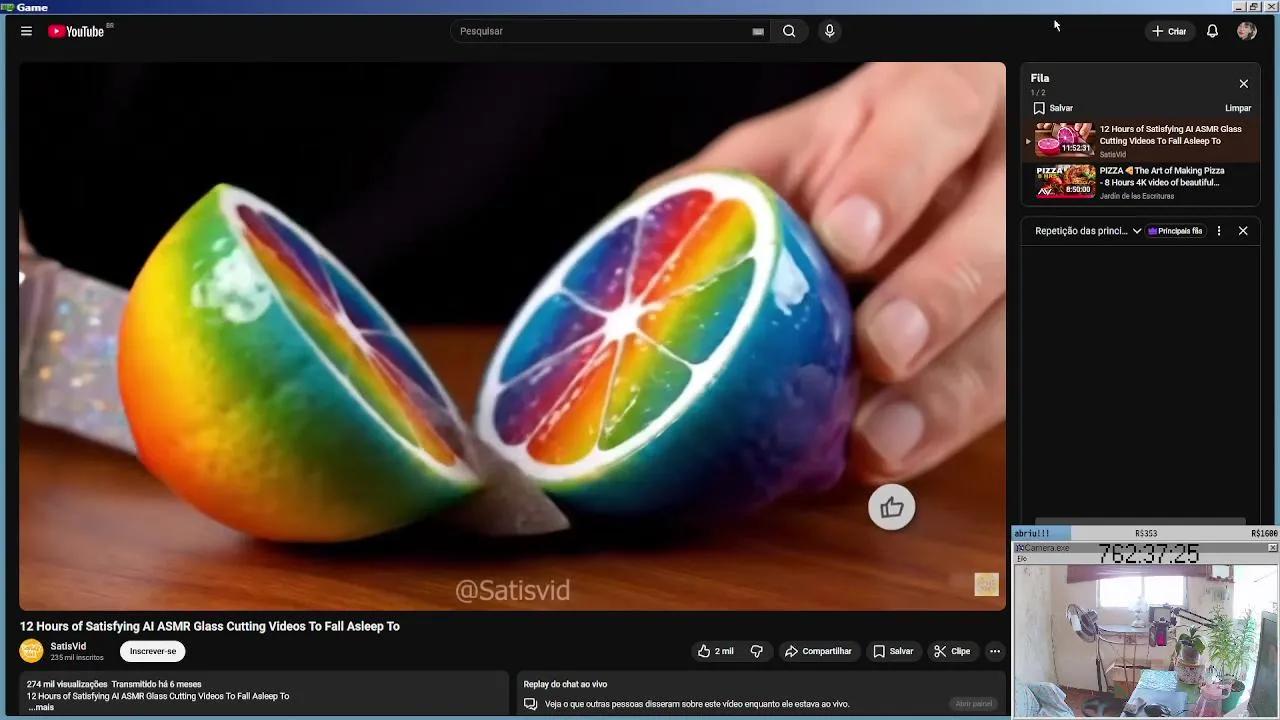Share the video via Compartilhar
The image size is (1280, 720).
pyautogui.click(x=819, y=651)
